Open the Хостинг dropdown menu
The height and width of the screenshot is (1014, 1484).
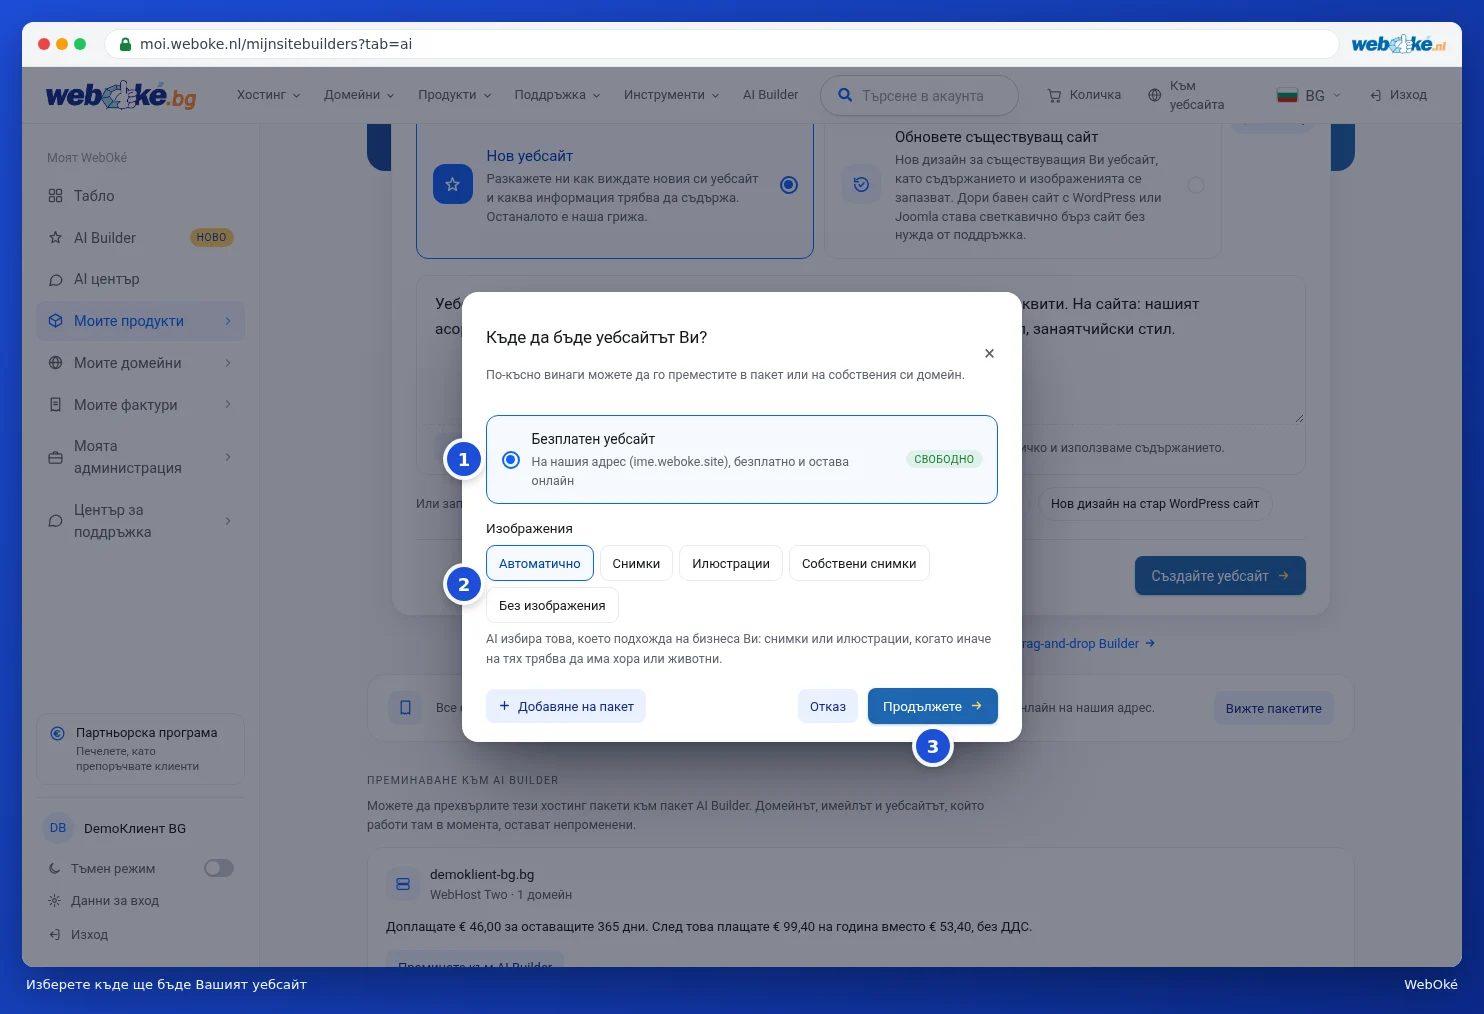[x=269, y=95]
